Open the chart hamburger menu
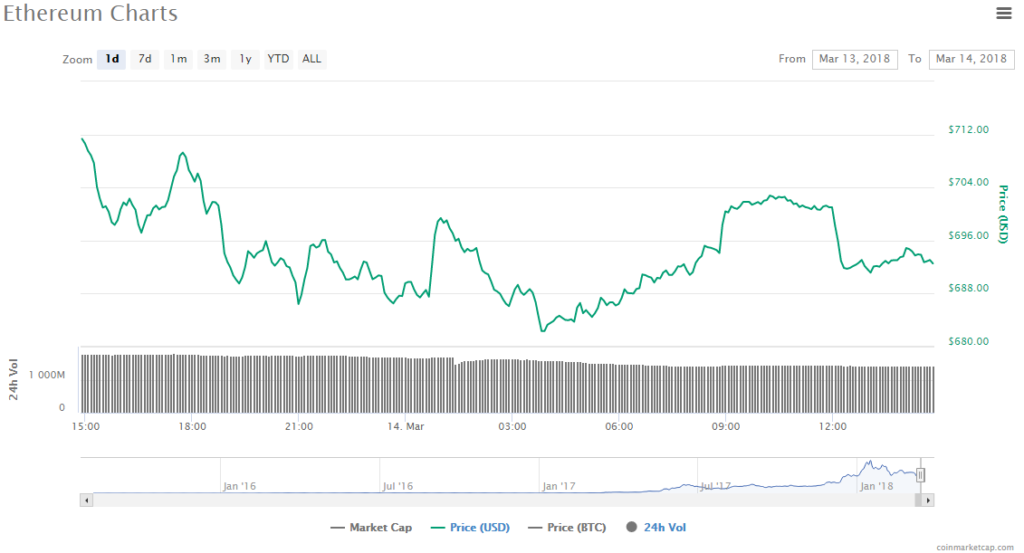This screenshot has width=1024, height=553. [1003, 13]
